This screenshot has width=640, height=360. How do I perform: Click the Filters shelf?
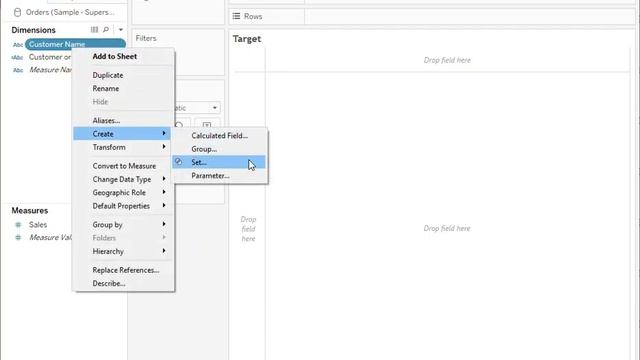click(x=178, y=52)
